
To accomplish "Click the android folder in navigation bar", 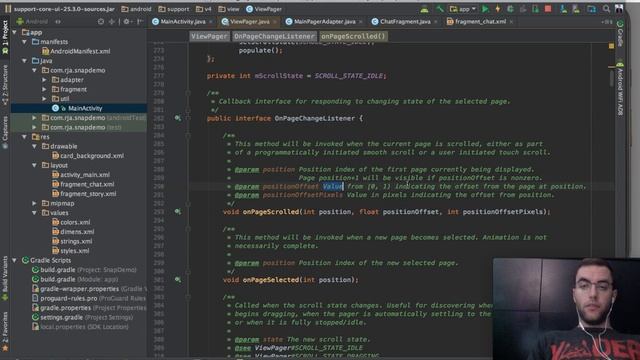I will (136, 9).
